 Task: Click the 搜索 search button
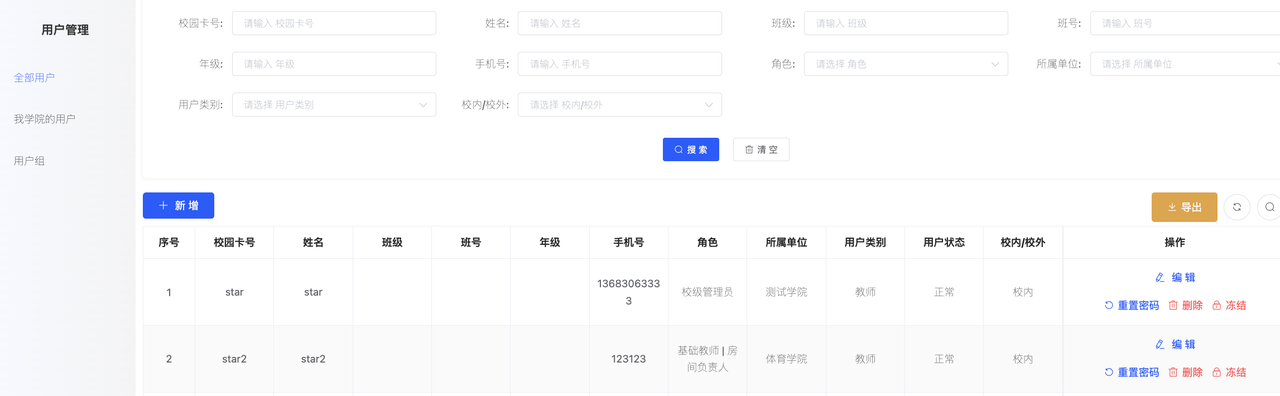[x=691, y=149]
